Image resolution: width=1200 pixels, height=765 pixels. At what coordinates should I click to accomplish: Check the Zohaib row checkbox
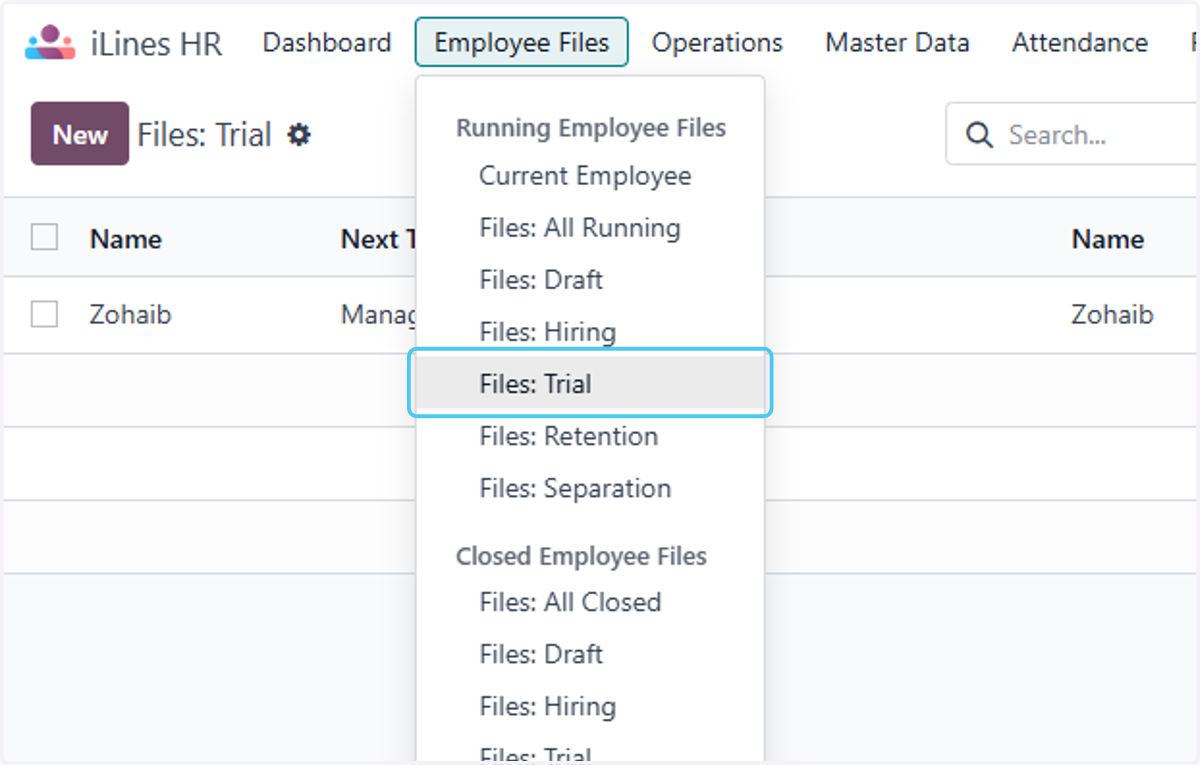click(44, 314)
